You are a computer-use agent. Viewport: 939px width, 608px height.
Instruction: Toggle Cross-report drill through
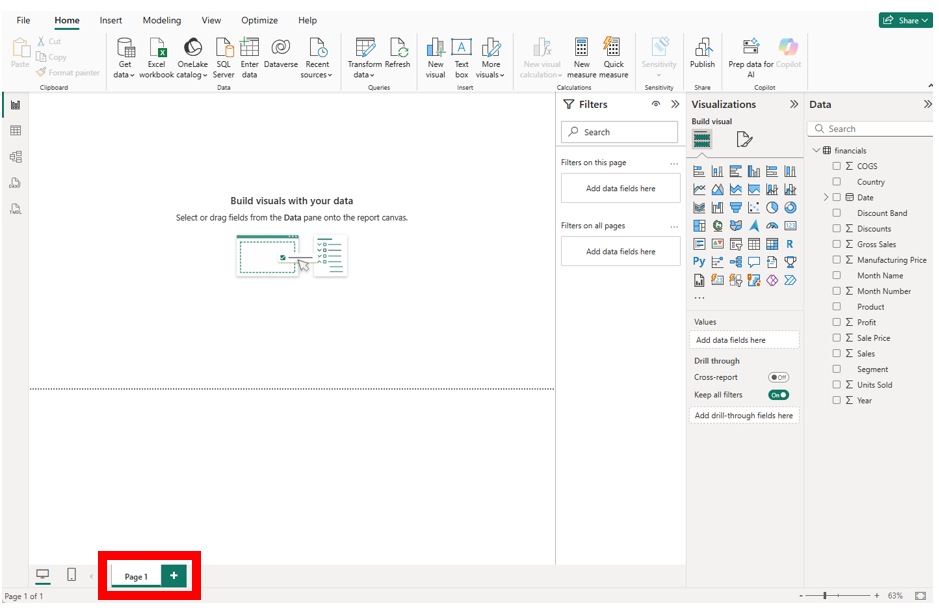pos(779,377)
